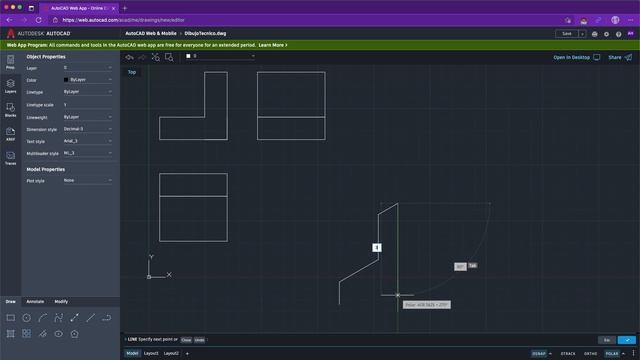This screenshot has height=360, width=640.
Task: Open the Dimension style dropdown
Action: click(x=88, y=129)
